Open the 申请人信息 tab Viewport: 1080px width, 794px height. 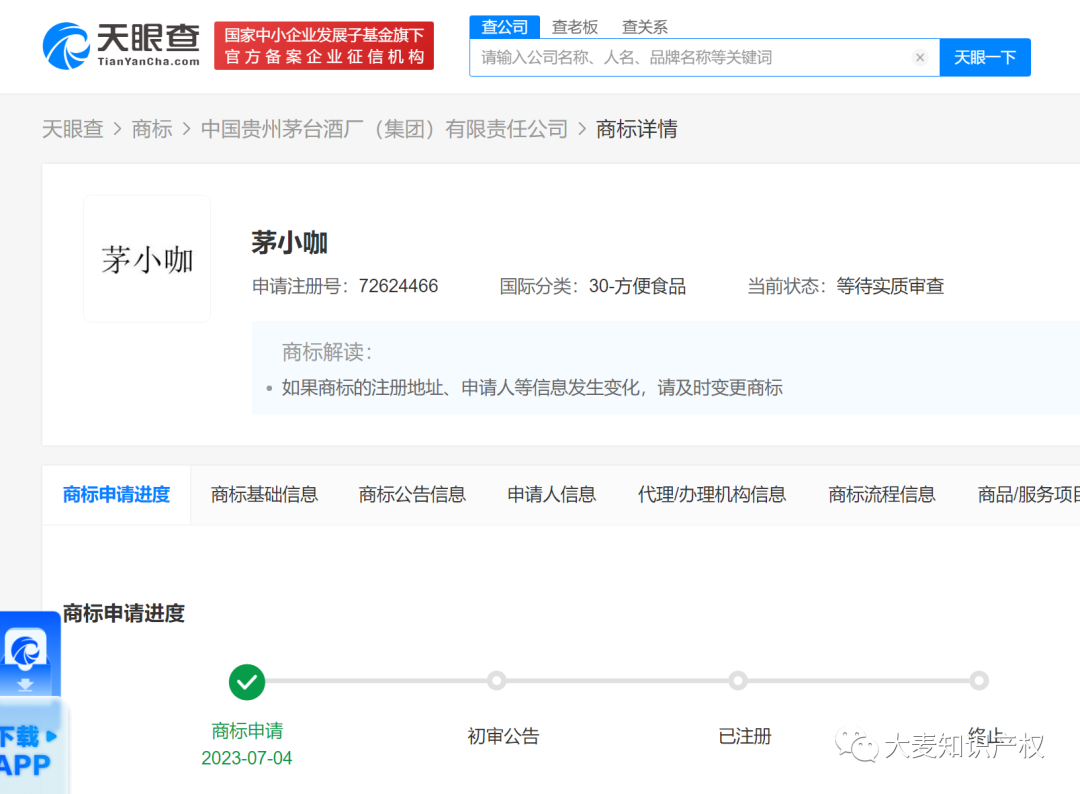pyautogui.click(x=551, y=494)
